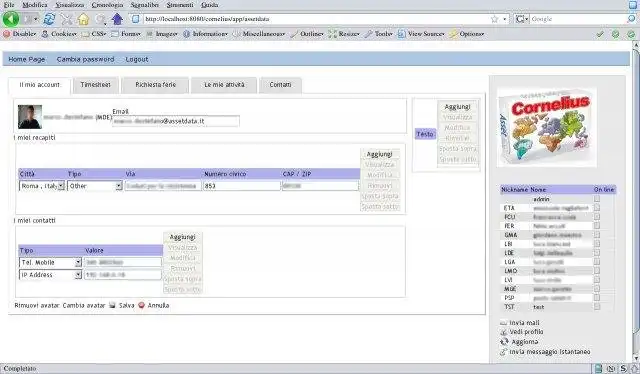The width and height of the screenshot is (640, 374).
Task: Open the IP Address type dropdown
Action: click(x=51, y=275)
